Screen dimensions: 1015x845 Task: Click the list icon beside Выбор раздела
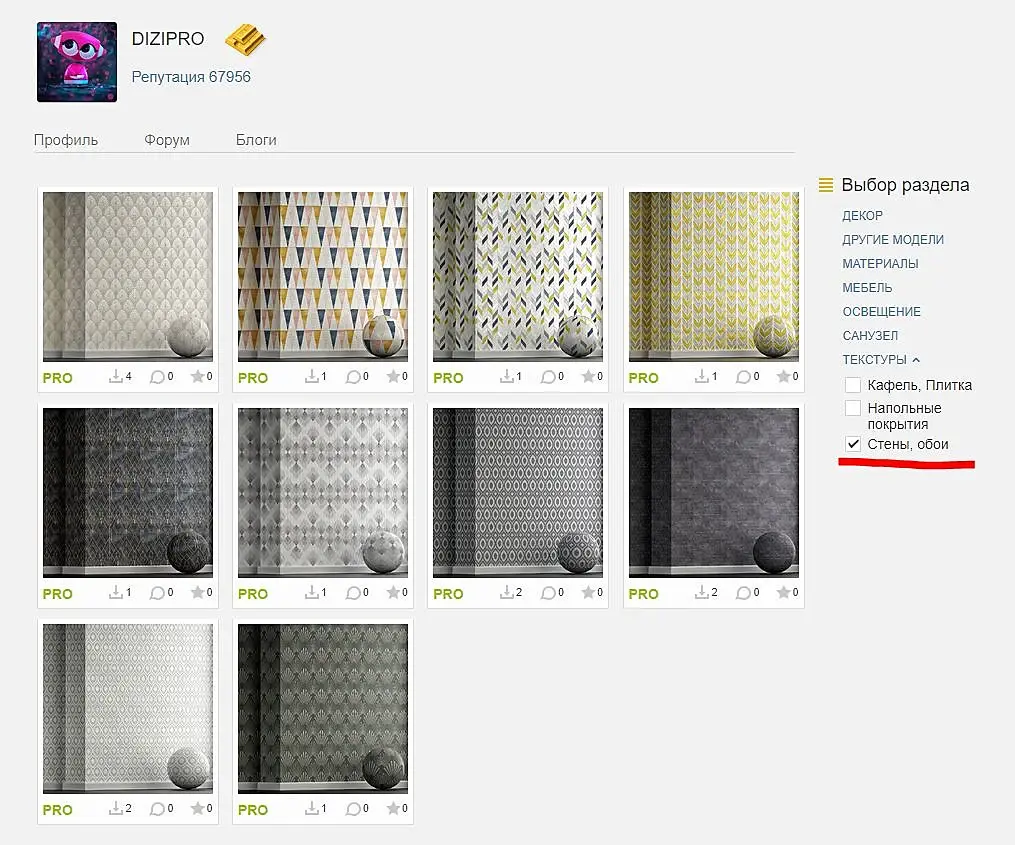pyautogui.click(x=826, y=185)
